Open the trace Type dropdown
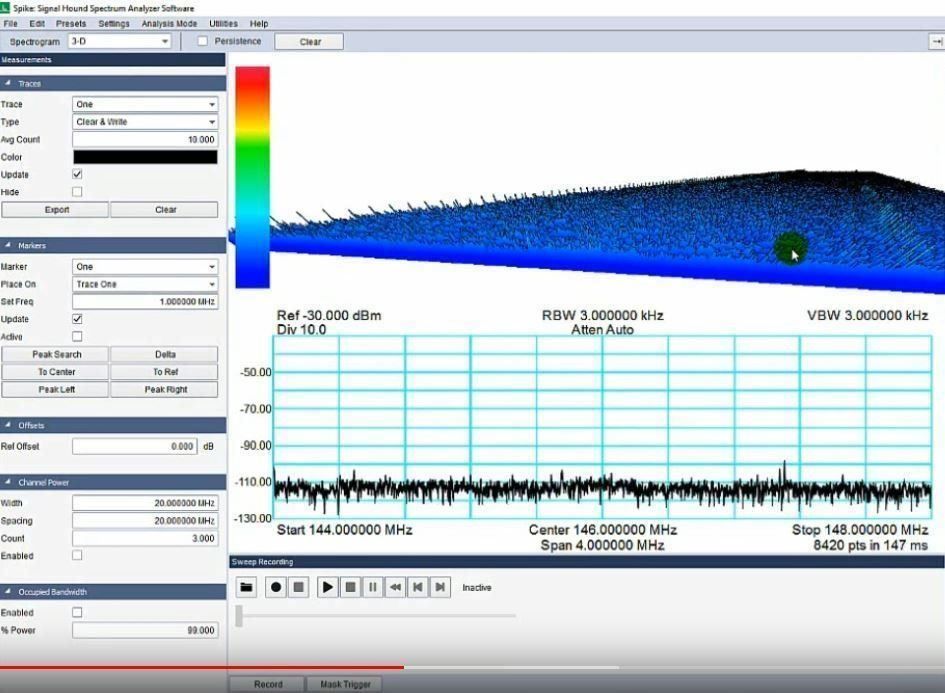Image resolution: width=945 pixels, height=693 pixels. pos(145,122)
